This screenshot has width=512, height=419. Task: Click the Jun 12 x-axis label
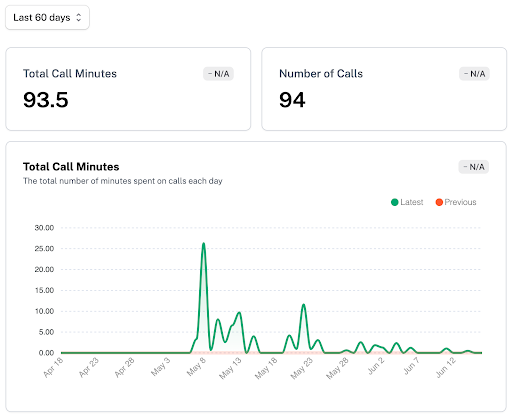point(446,367)
